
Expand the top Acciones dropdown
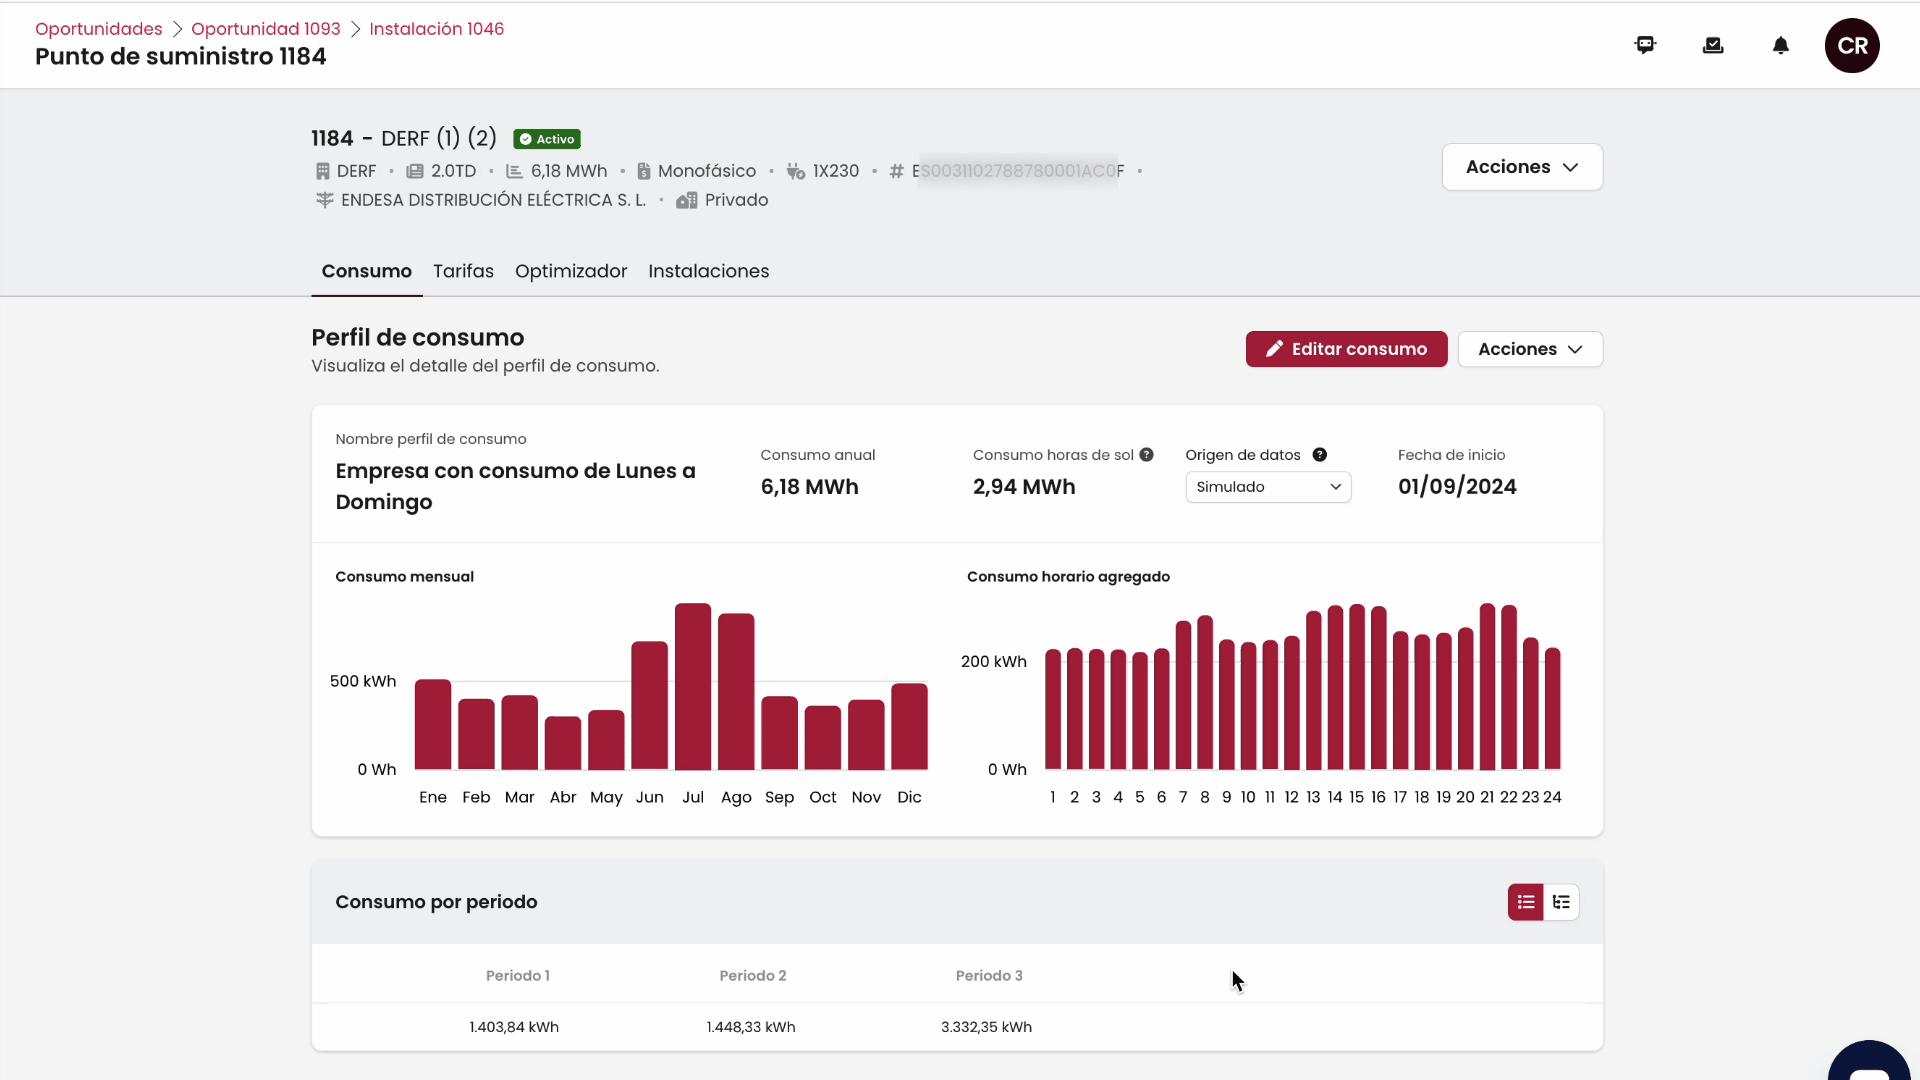1522,167
